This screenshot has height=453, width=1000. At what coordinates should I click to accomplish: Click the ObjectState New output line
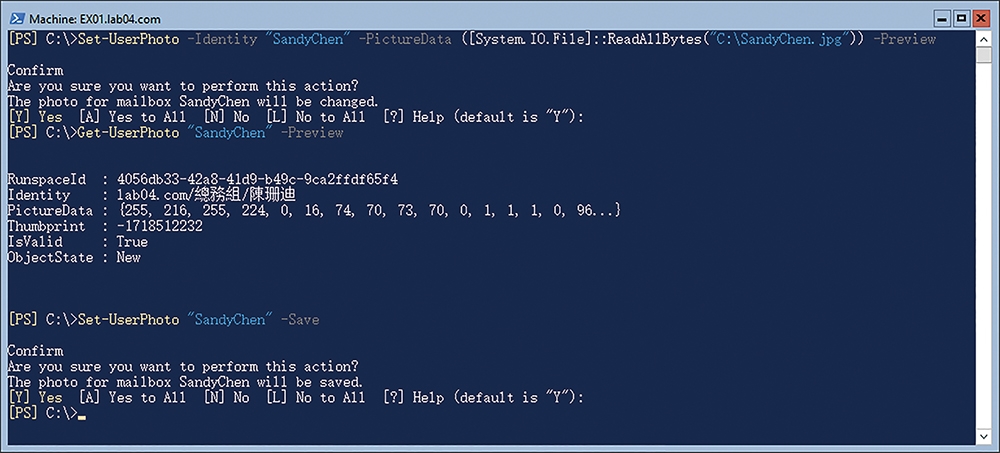(74, 257)
